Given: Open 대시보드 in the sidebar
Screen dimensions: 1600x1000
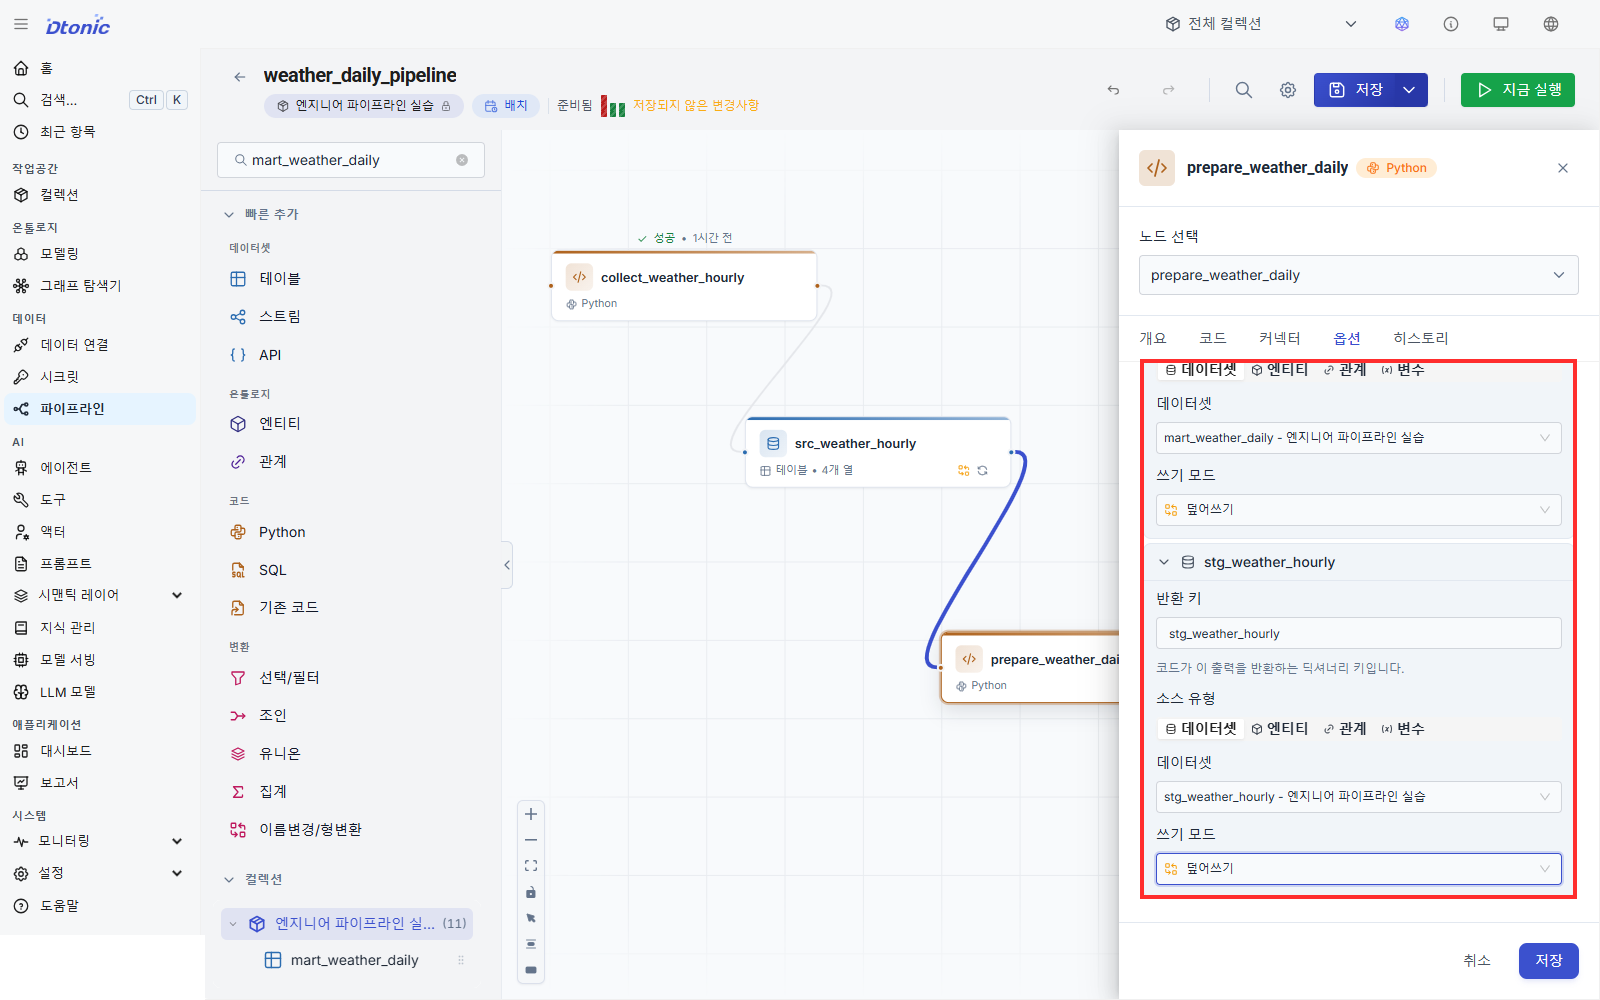Looking at the screenshot, I should (100, 751).
